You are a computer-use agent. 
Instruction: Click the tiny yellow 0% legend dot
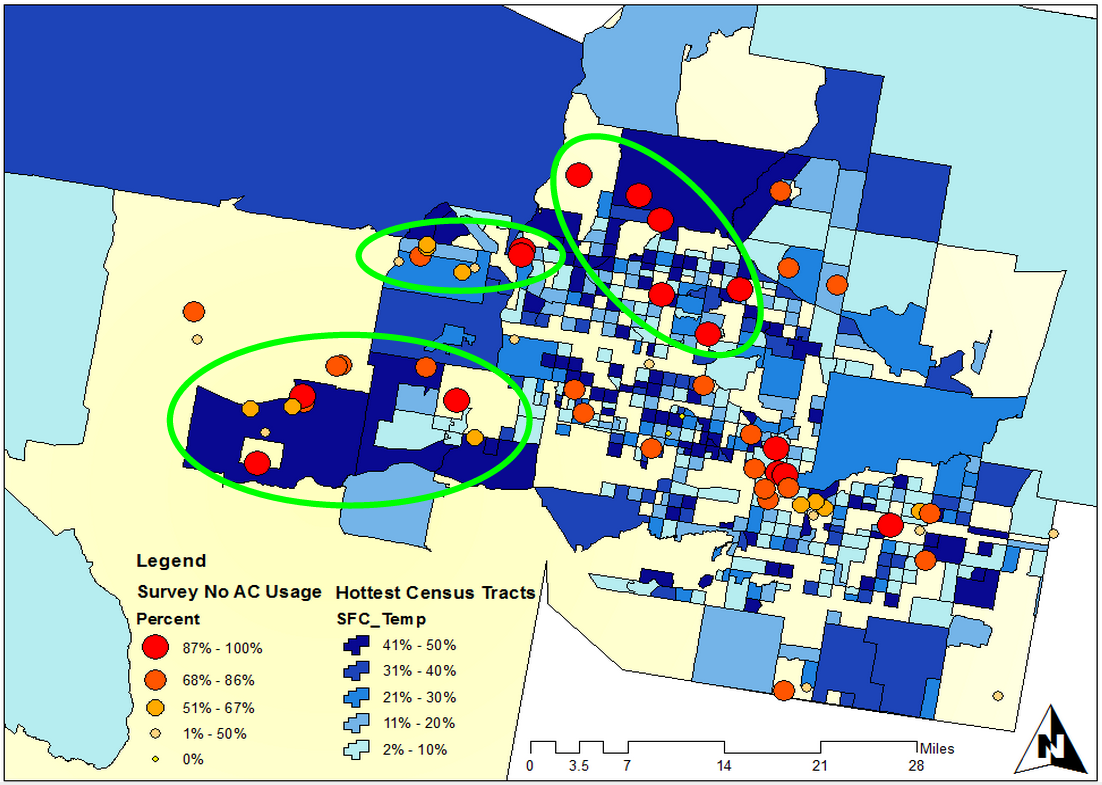coord(155,759)
